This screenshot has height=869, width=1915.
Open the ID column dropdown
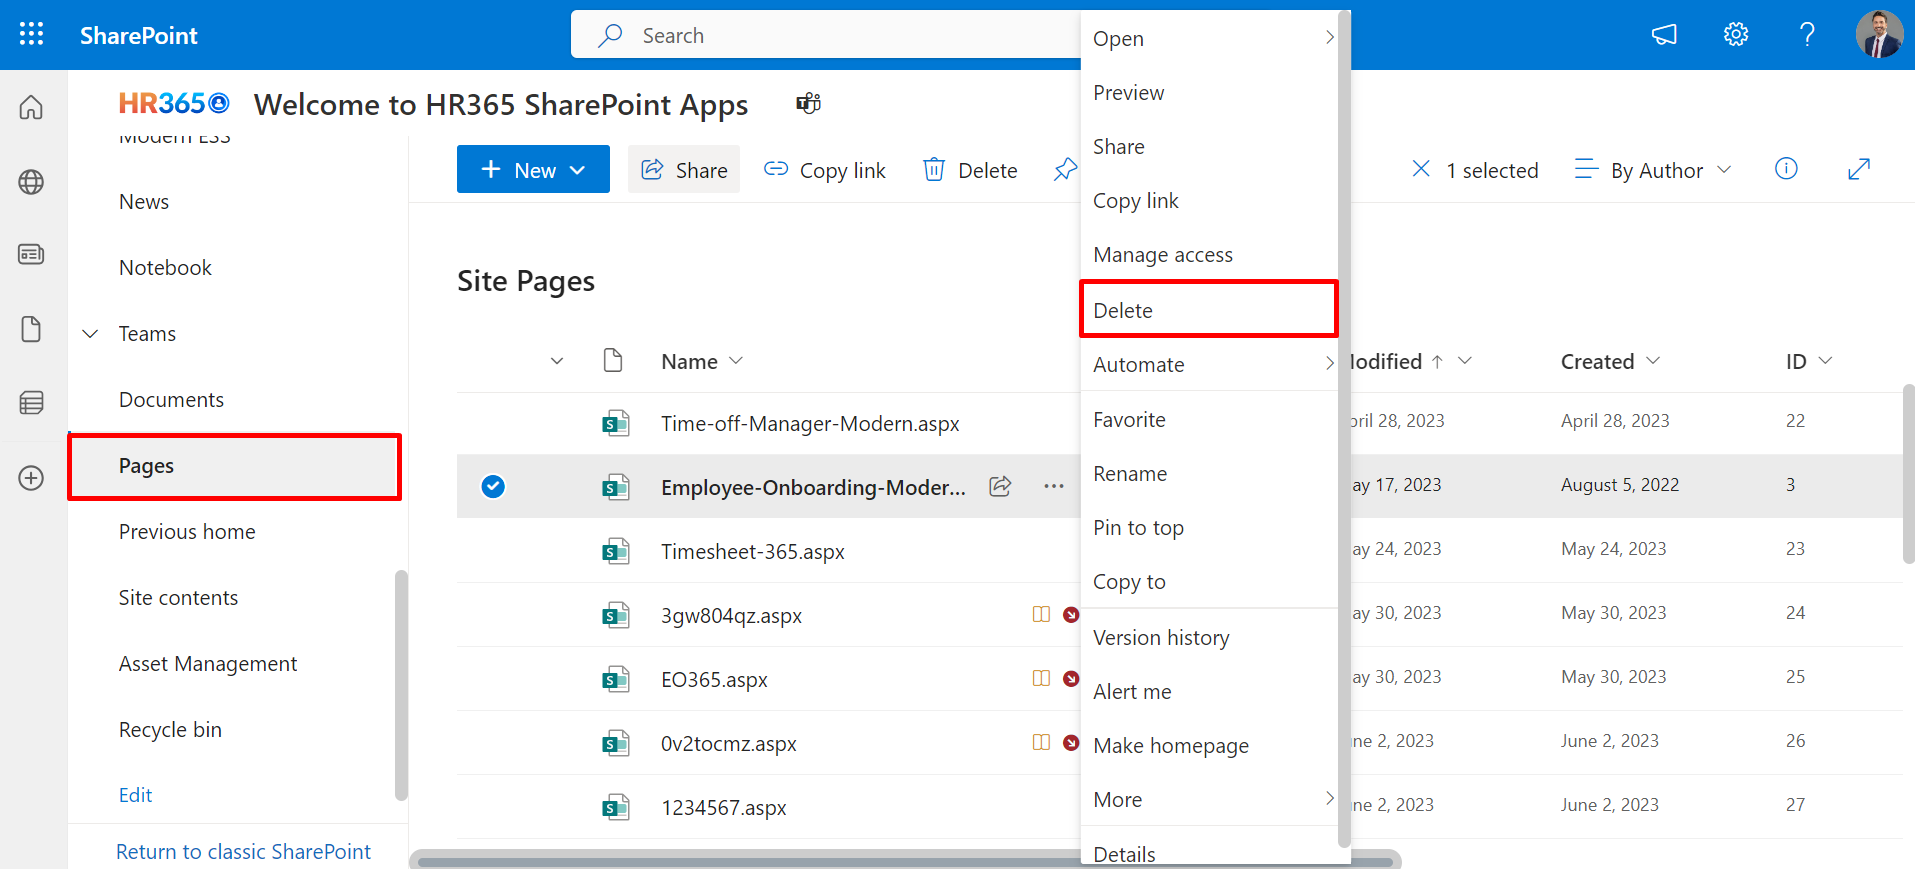point(1825,360)
